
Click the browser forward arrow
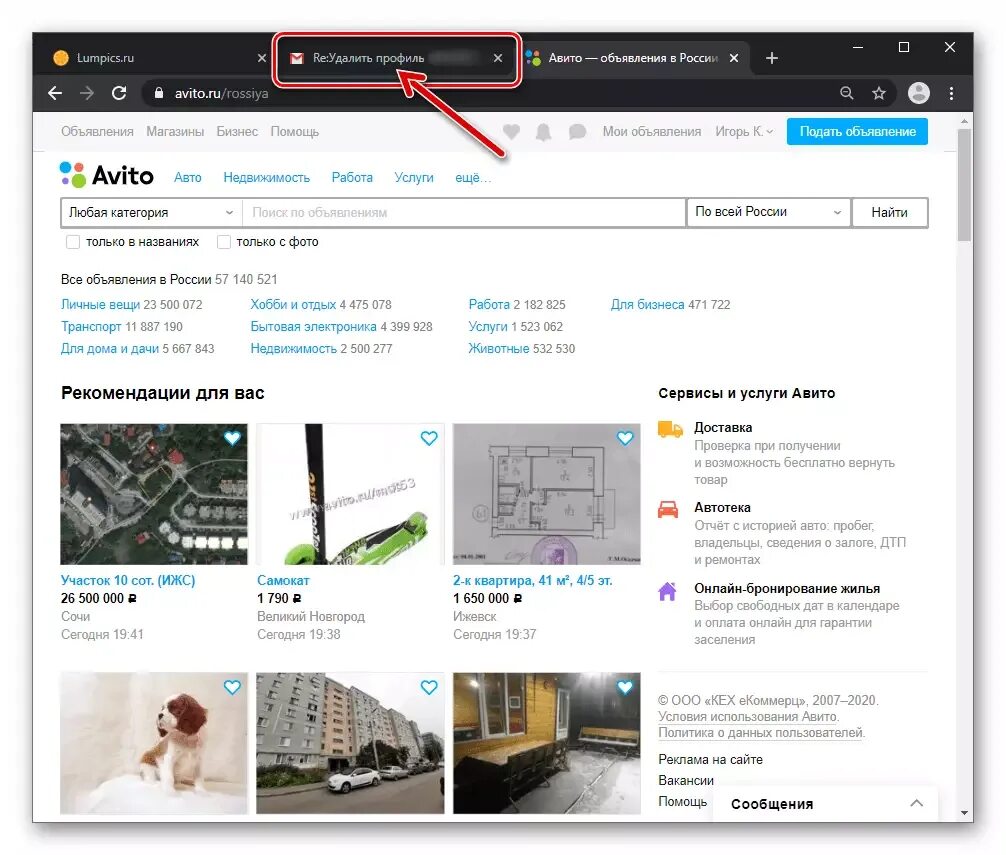87,94
